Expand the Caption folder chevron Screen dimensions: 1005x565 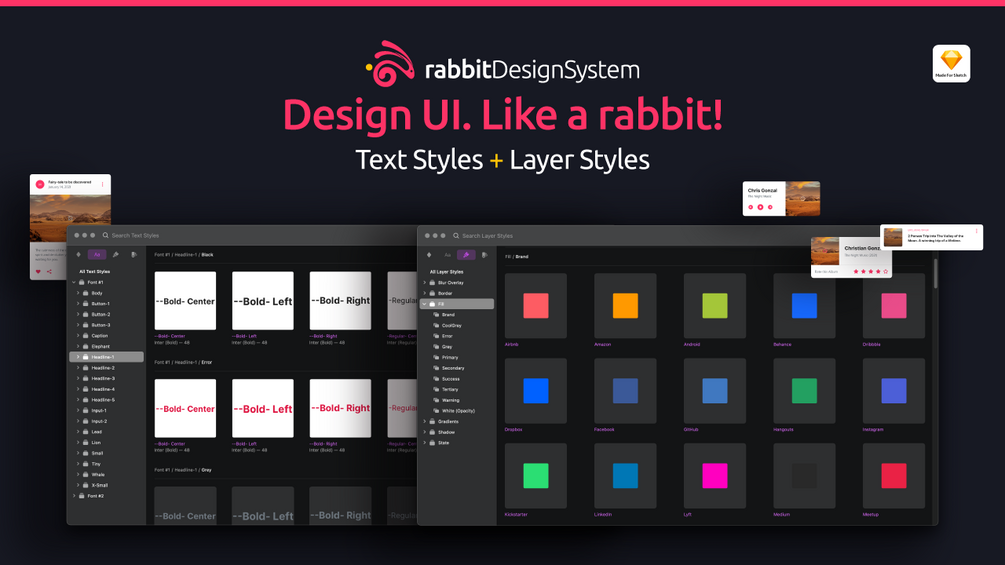[x=78, y=336]
